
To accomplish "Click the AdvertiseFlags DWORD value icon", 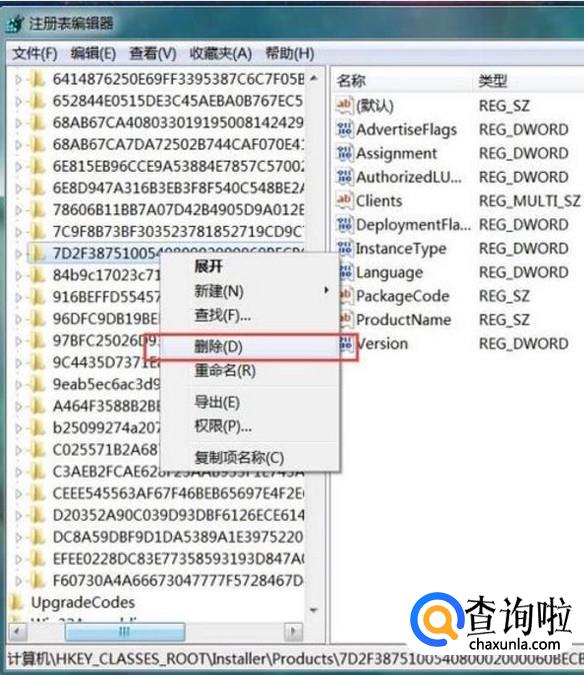I will [x=344, y=129].
